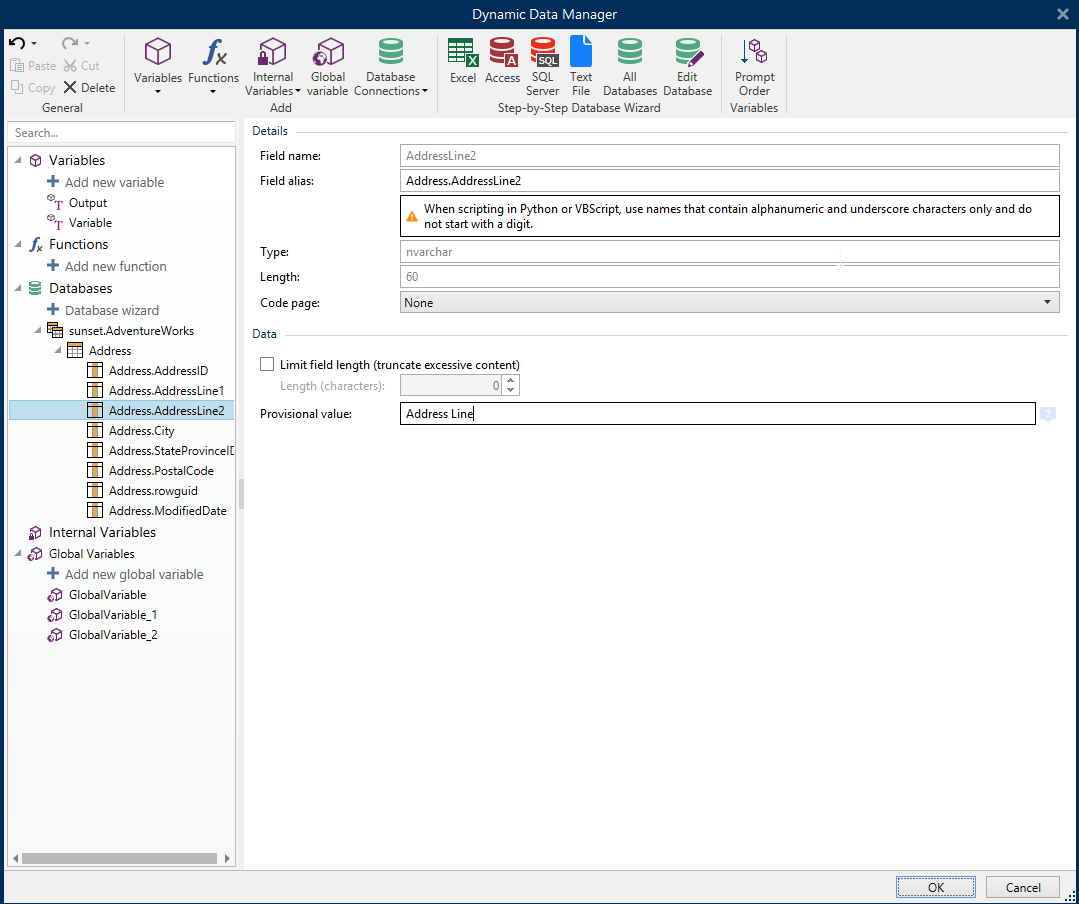
Task: Enable Limit field length truncation
Action: pos(267,364)
